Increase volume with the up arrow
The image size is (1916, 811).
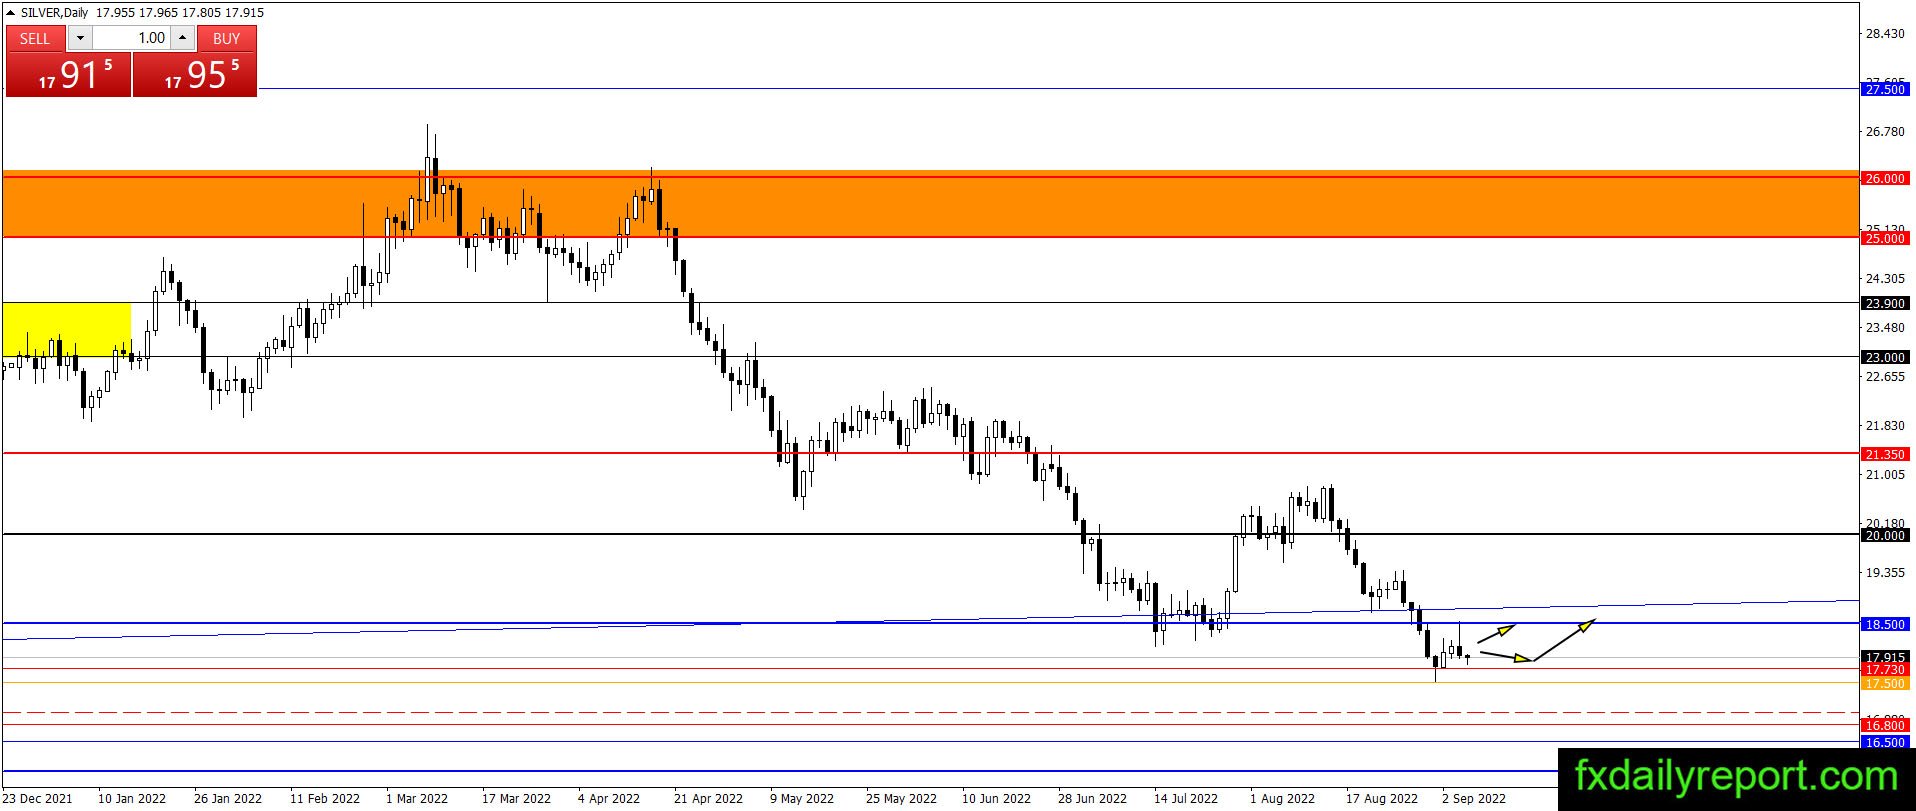pyautogui.click(x=182, y=38)
